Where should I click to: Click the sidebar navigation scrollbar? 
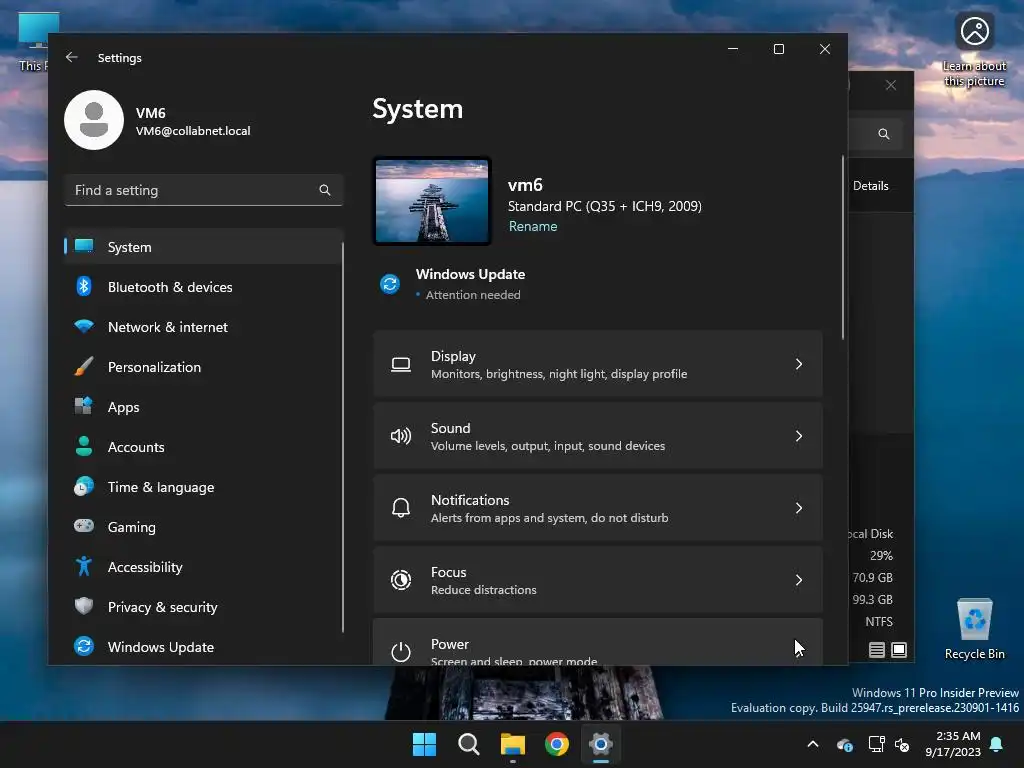tap(343, 437)
